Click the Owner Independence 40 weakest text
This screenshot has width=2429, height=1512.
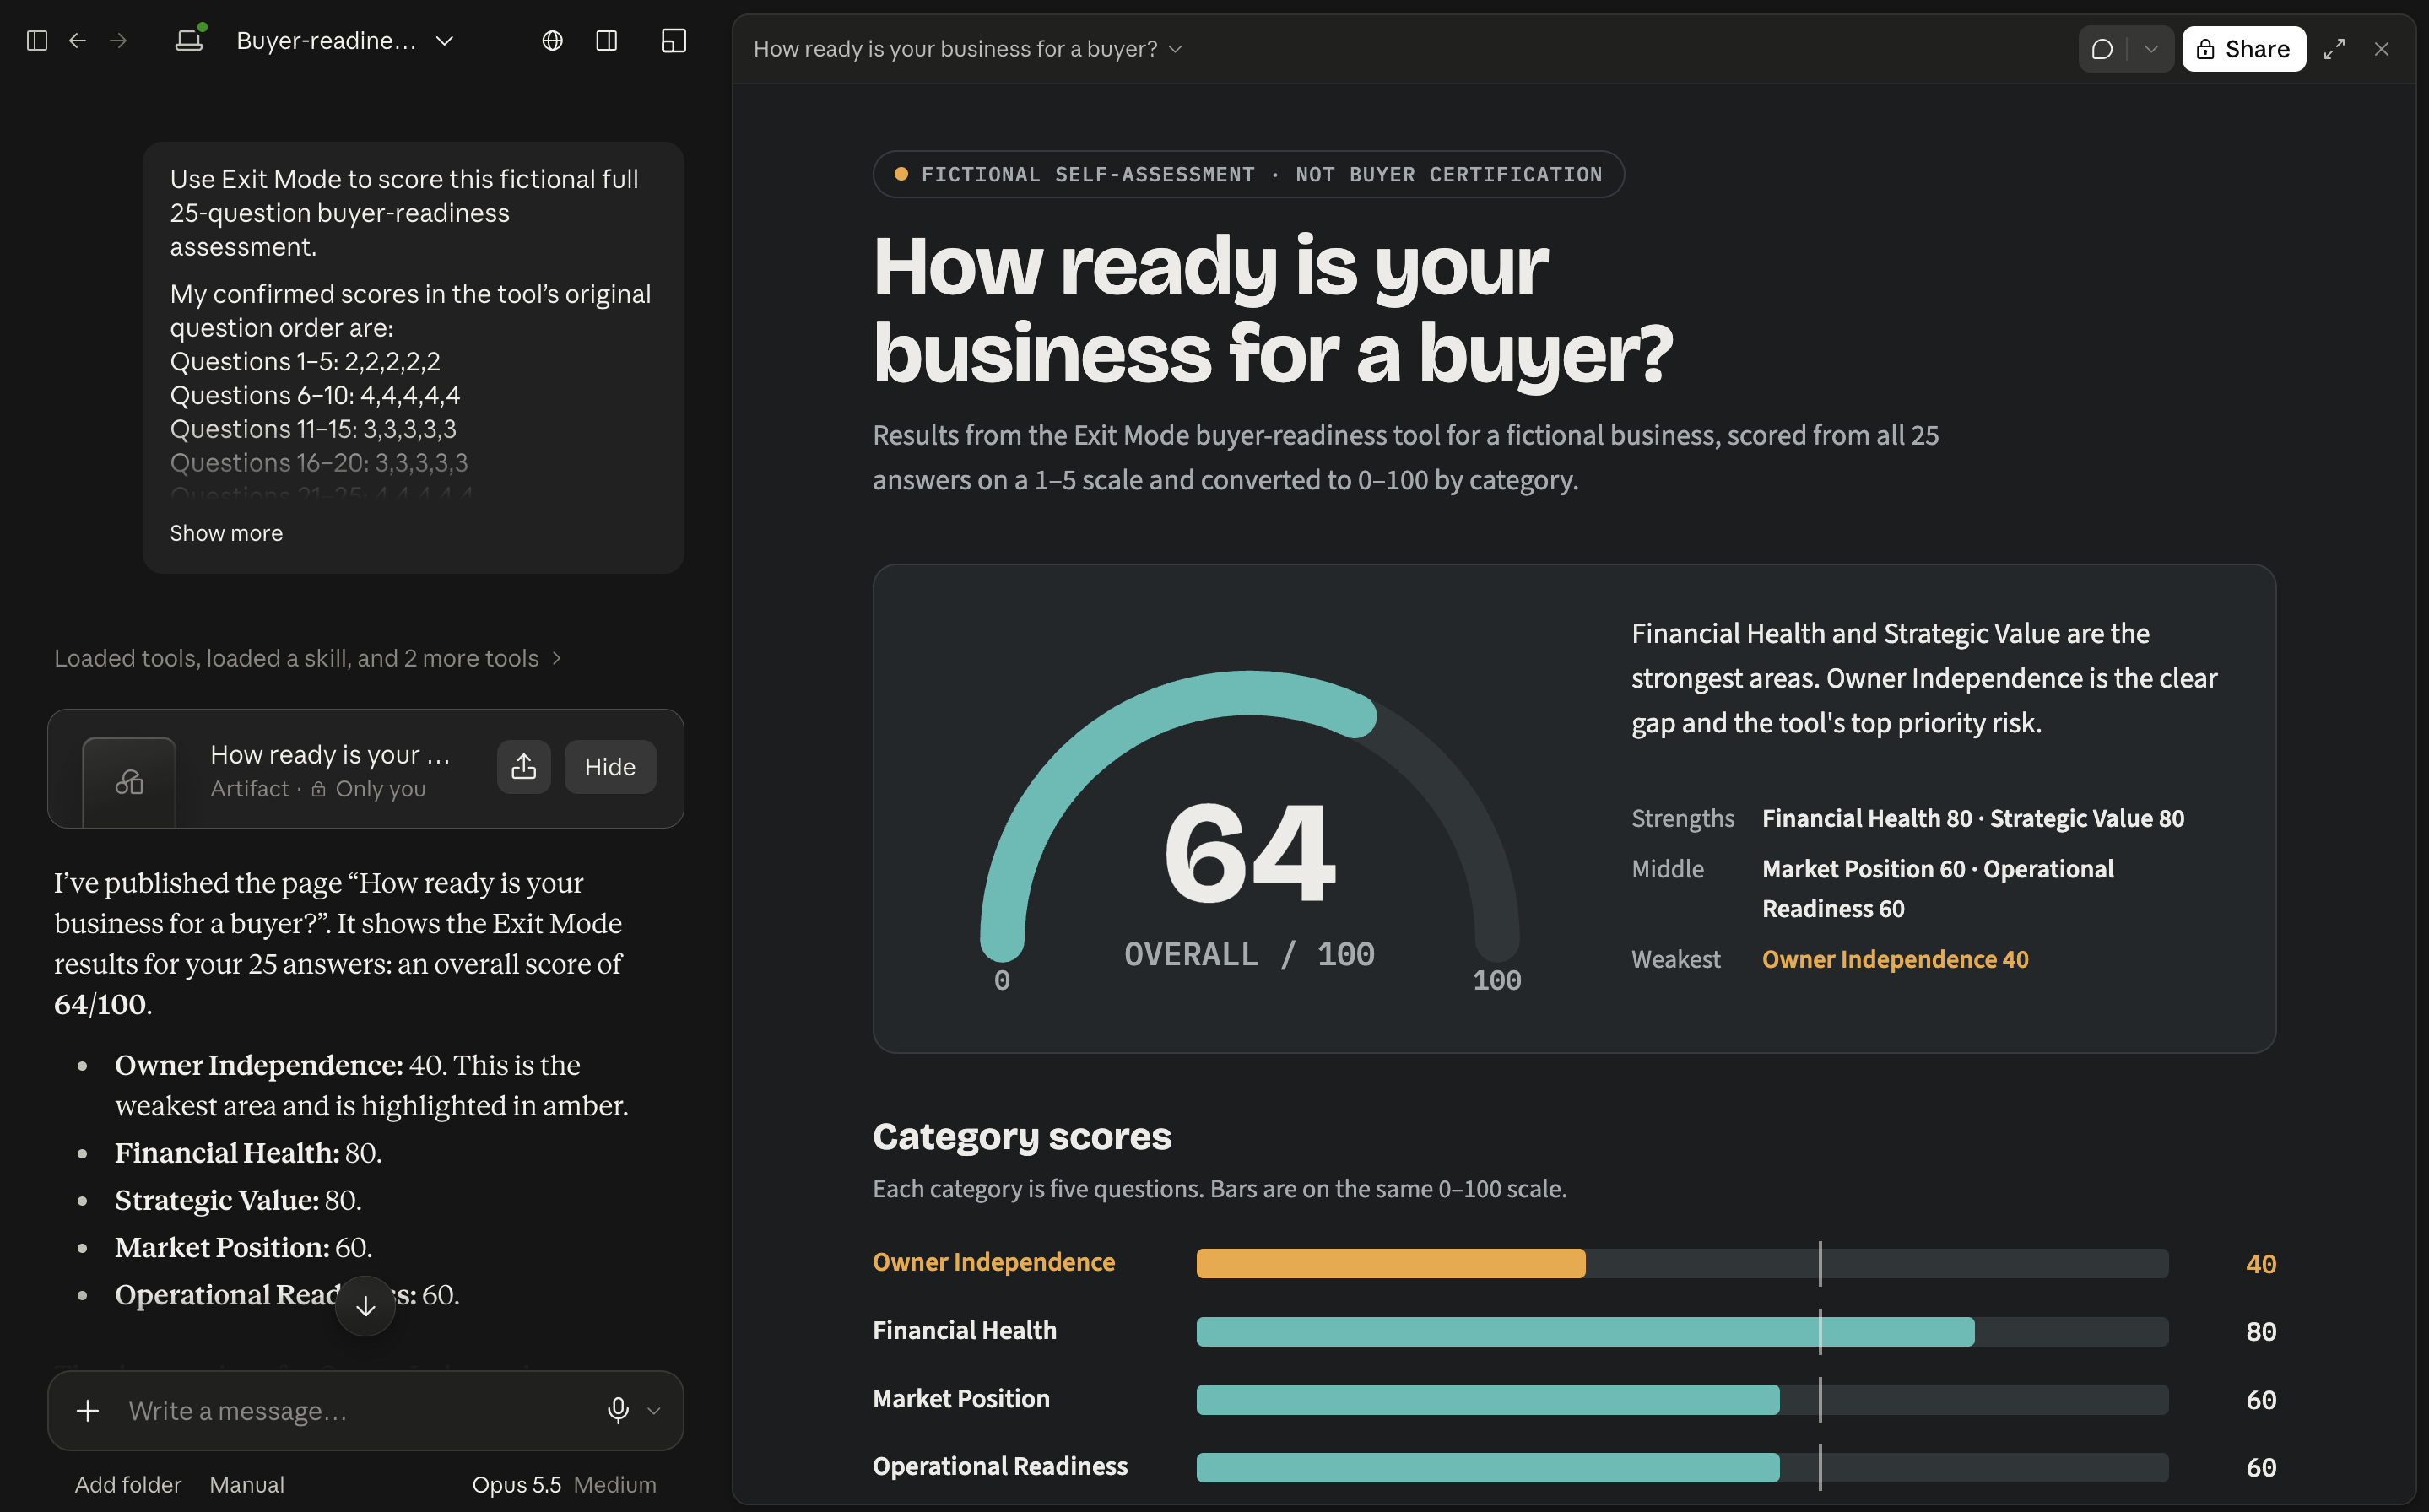(1895, 959)
